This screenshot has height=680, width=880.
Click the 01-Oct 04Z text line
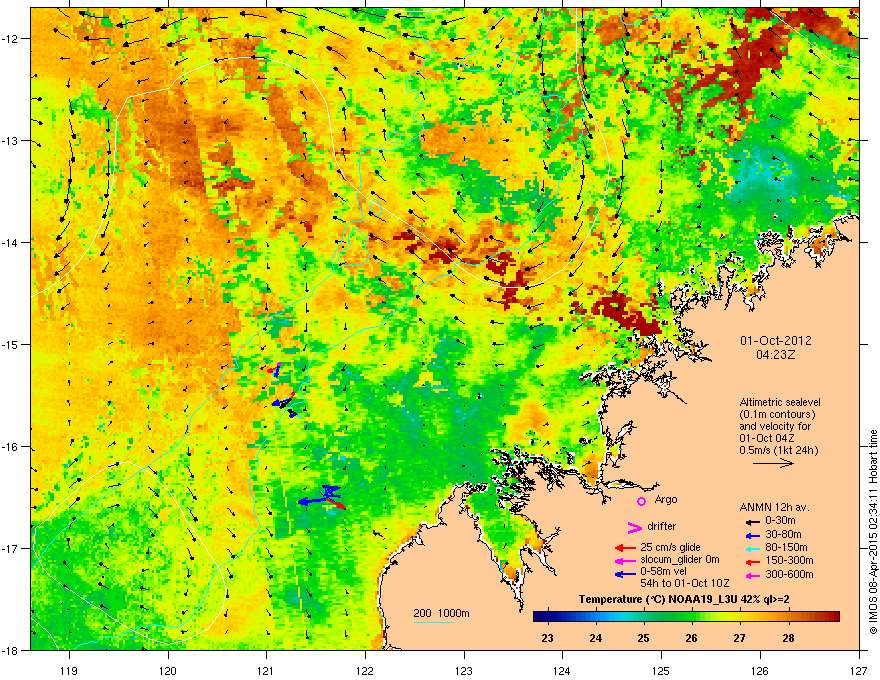767,438
